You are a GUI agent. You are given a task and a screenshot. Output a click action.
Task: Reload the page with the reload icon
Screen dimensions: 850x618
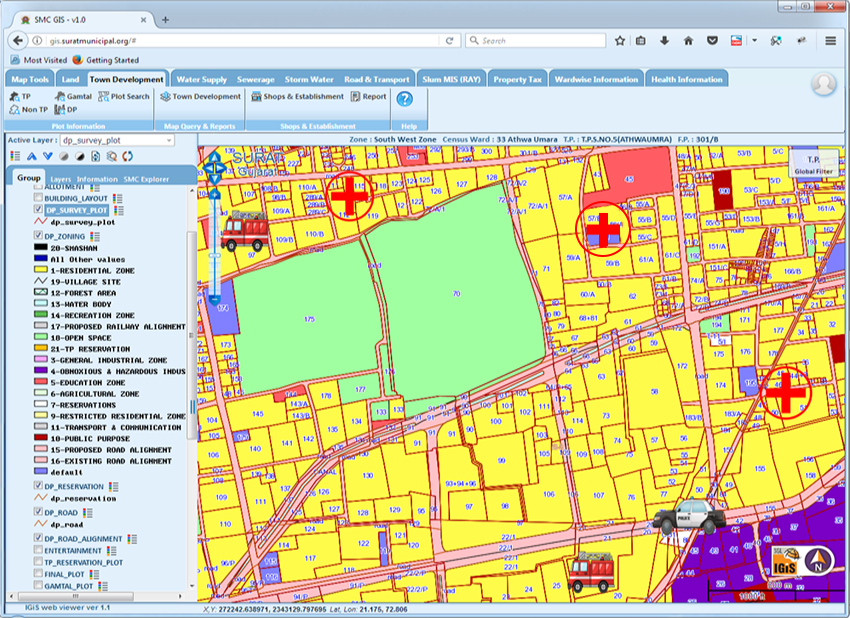(449, 41)
